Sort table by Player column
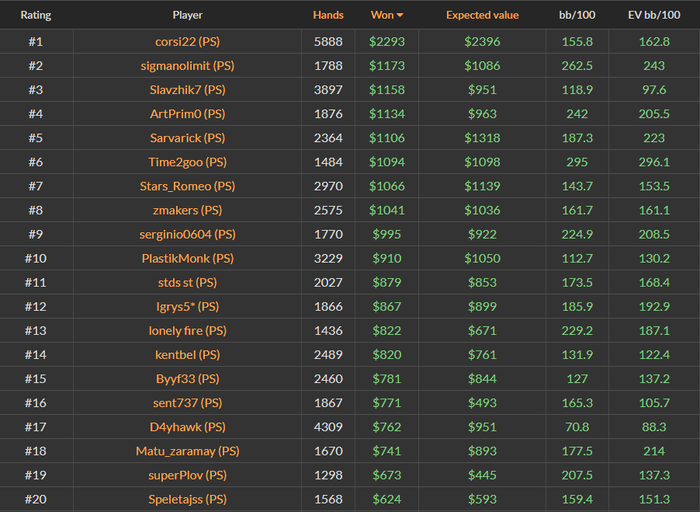Screen dimensions: 700x512 point(187,15)
